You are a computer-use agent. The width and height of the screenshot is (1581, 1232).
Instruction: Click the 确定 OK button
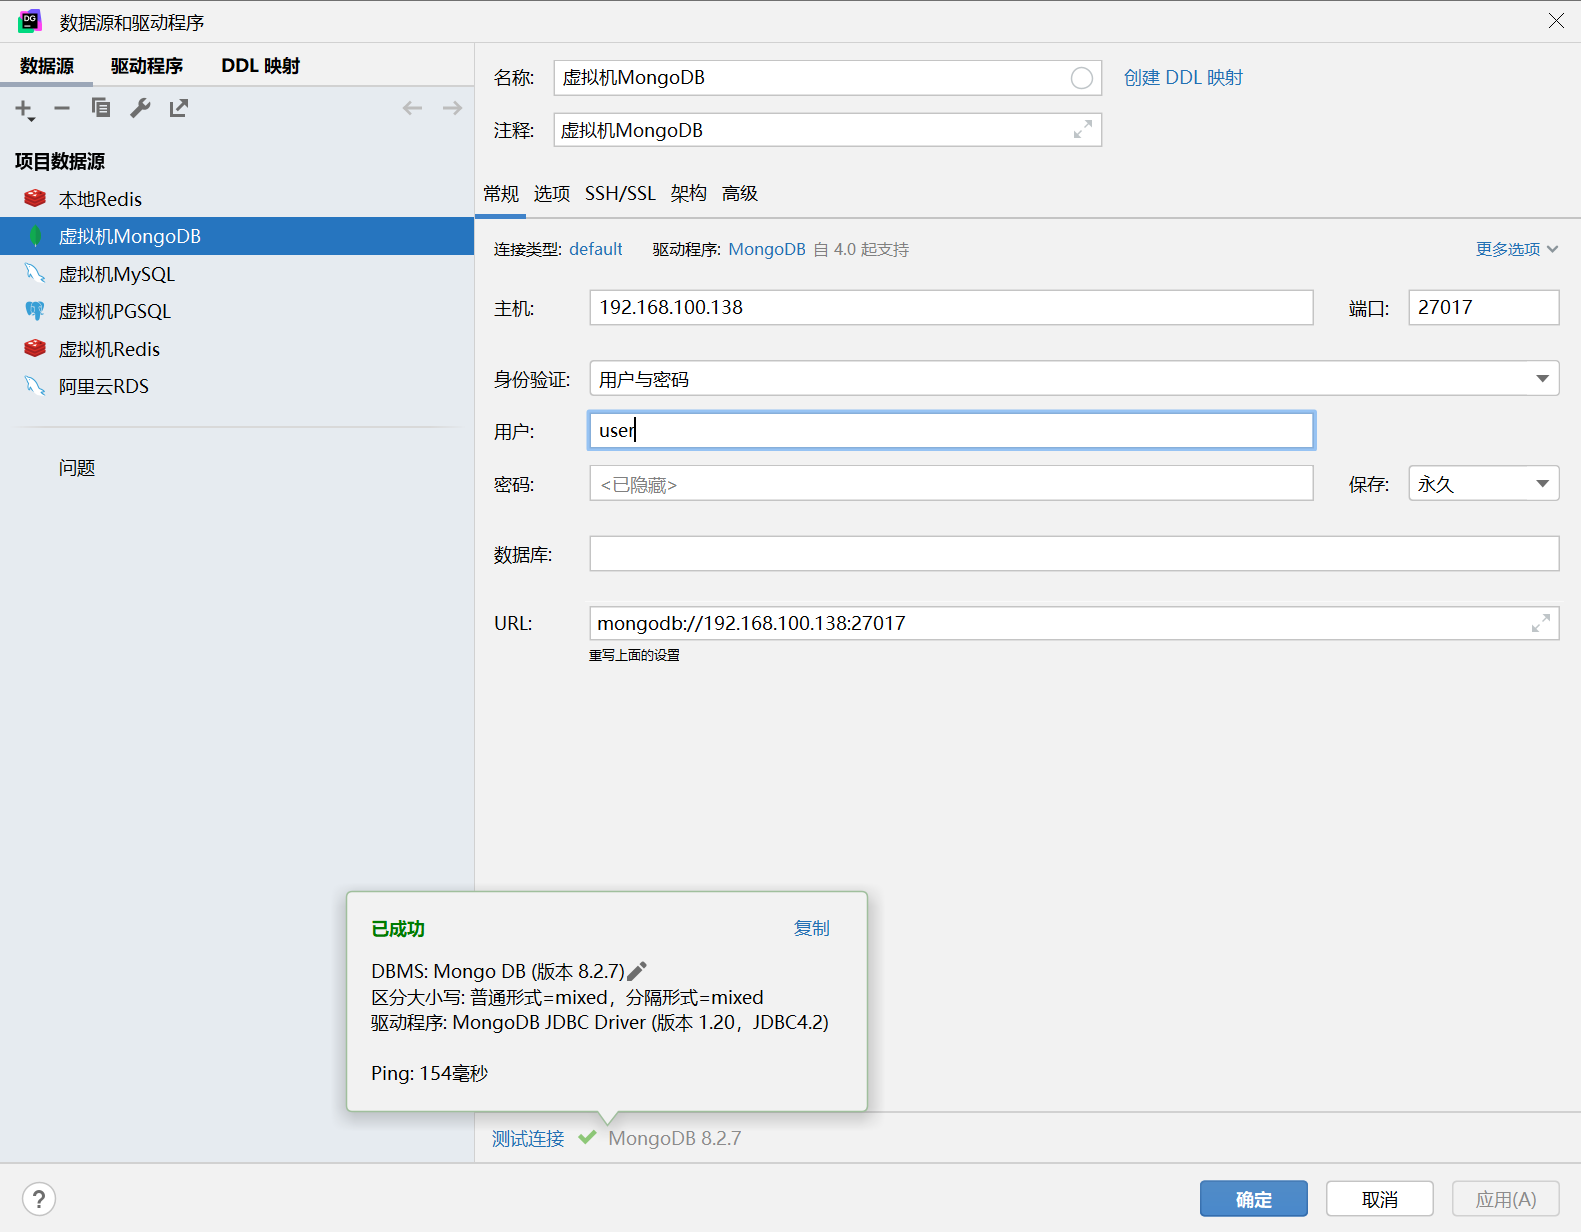[1254, 1199]
